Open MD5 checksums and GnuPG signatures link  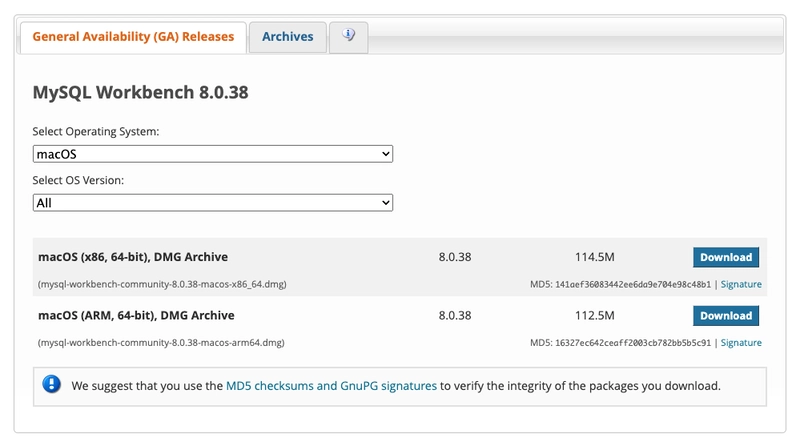point(331,386)
